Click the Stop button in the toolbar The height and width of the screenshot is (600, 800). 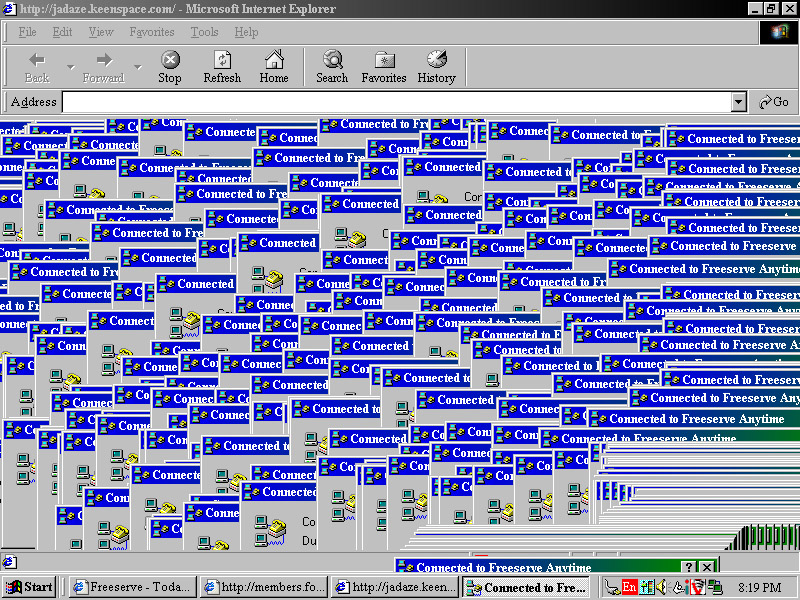point(170,67)
